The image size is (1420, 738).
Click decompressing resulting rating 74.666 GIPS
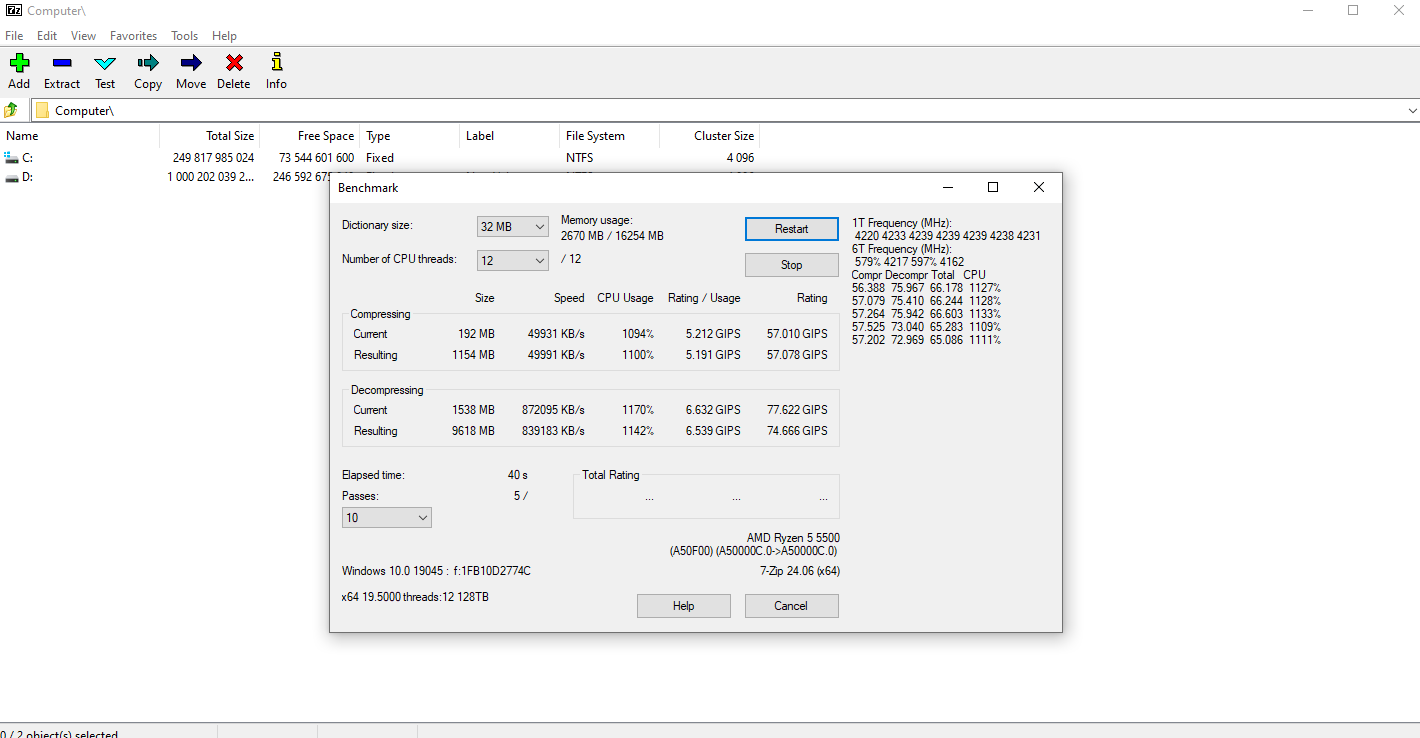pos(797,431)
